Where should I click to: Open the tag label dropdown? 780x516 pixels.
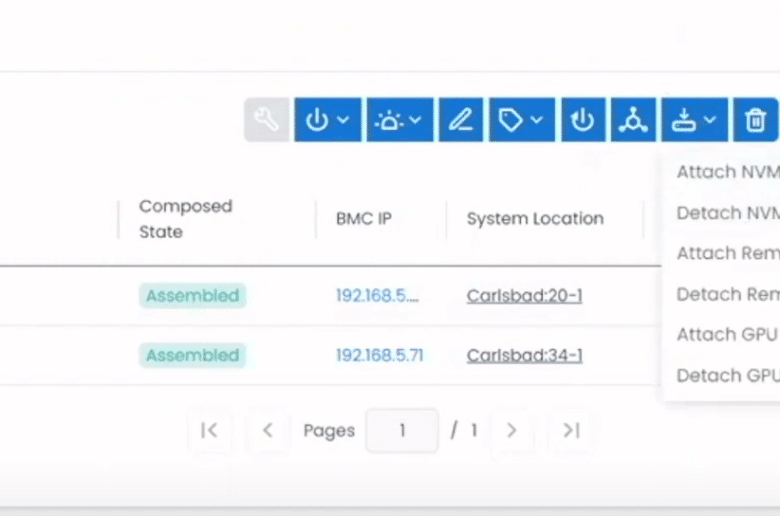coord(522,120)
